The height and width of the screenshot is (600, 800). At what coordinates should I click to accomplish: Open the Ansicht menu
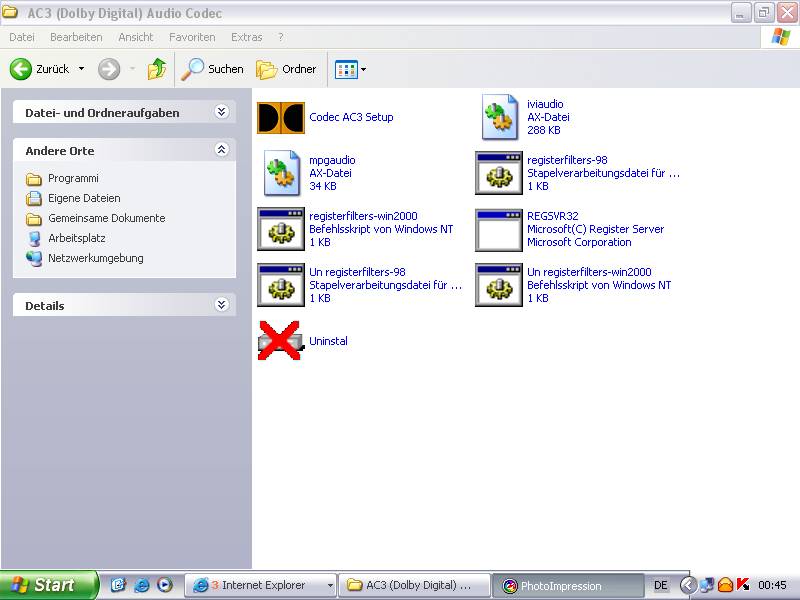point(136,37)
